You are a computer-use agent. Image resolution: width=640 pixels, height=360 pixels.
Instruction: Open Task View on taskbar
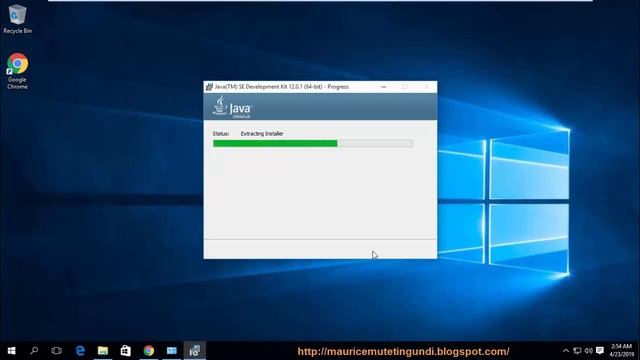pyautogui.click(x=57, y=351)
